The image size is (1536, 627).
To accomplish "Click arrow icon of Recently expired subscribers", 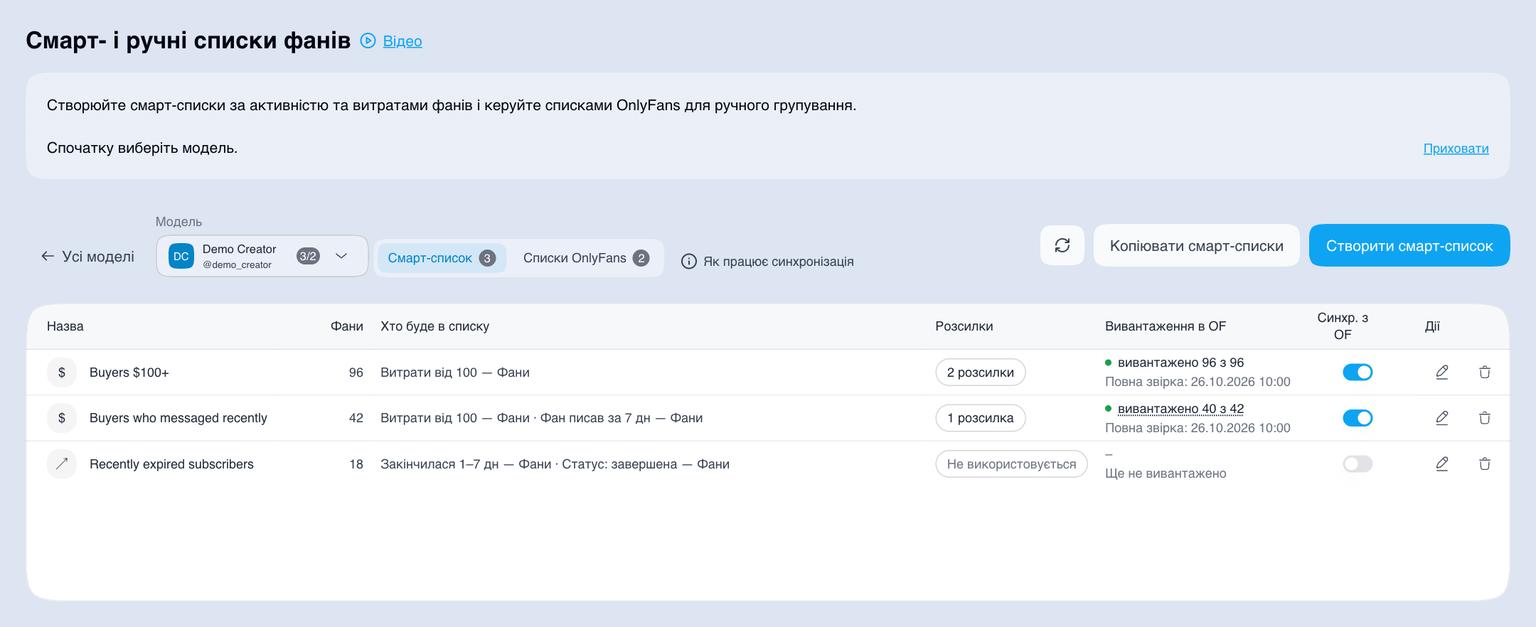I will point(62,464).
